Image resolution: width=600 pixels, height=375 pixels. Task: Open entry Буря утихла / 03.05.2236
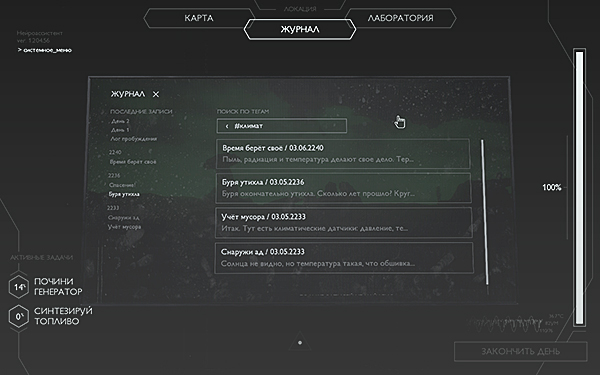coord(343,188)
